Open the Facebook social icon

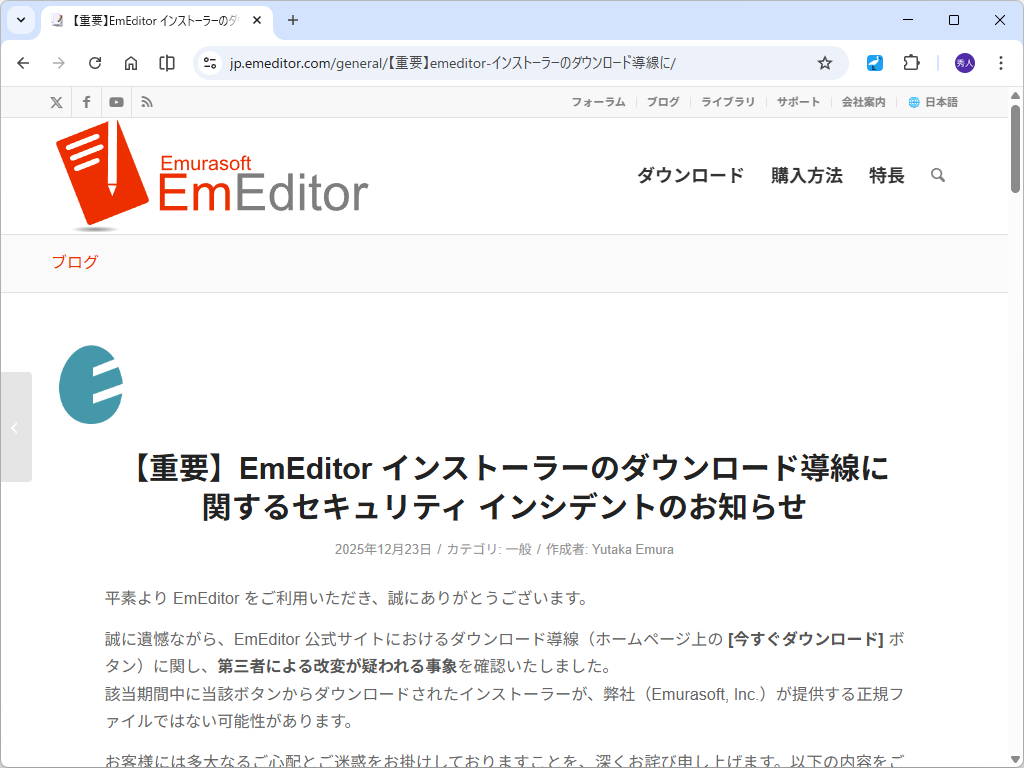[x=86, y=102]
